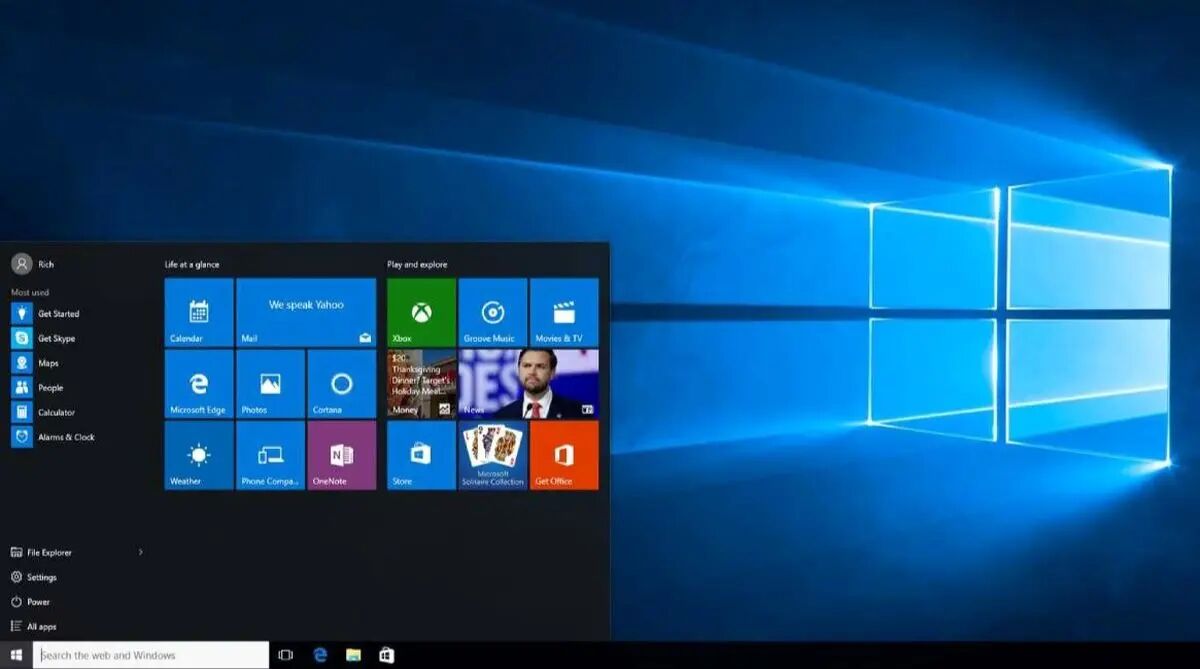
Task: Launch Microsoft Edge from the tile
Action: click(x=199, y=383)
